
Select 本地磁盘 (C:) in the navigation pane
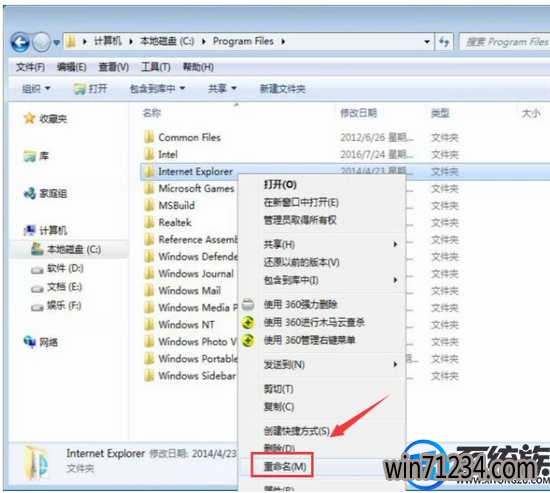tap(69, 249)
